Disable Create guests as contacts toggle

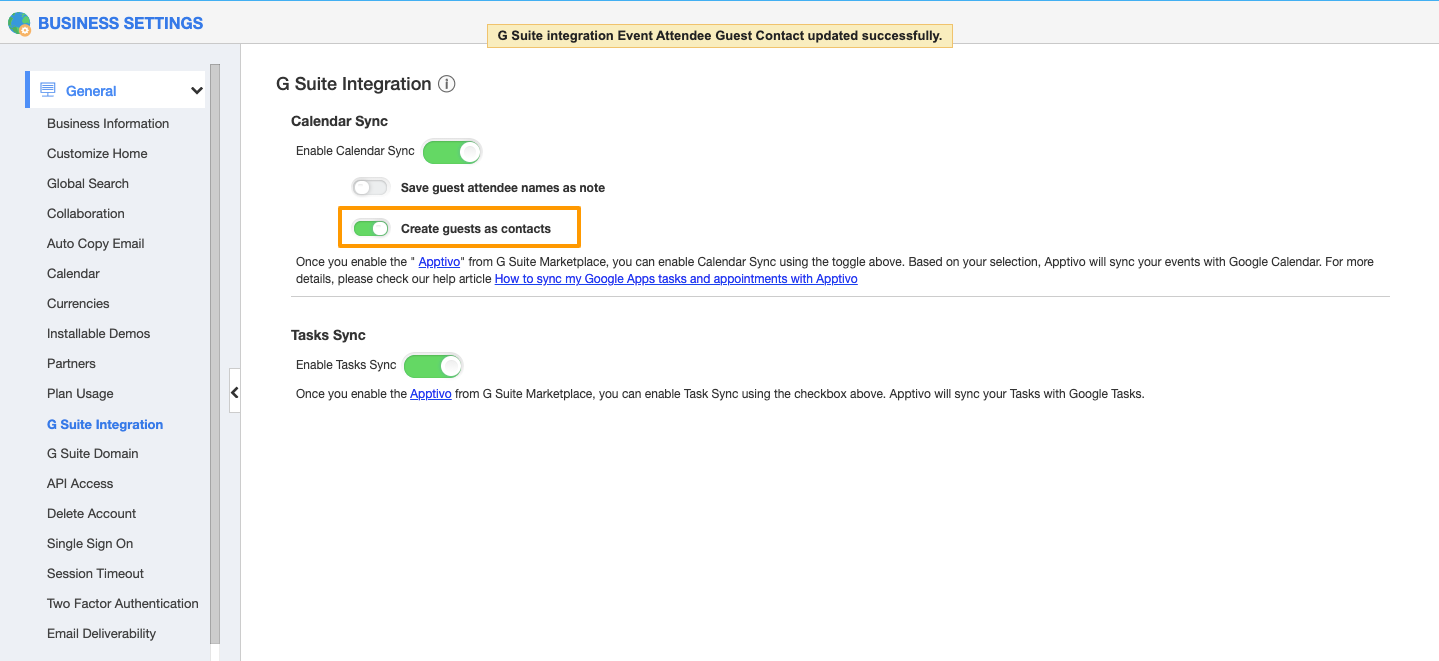click(x=371, y=228)
